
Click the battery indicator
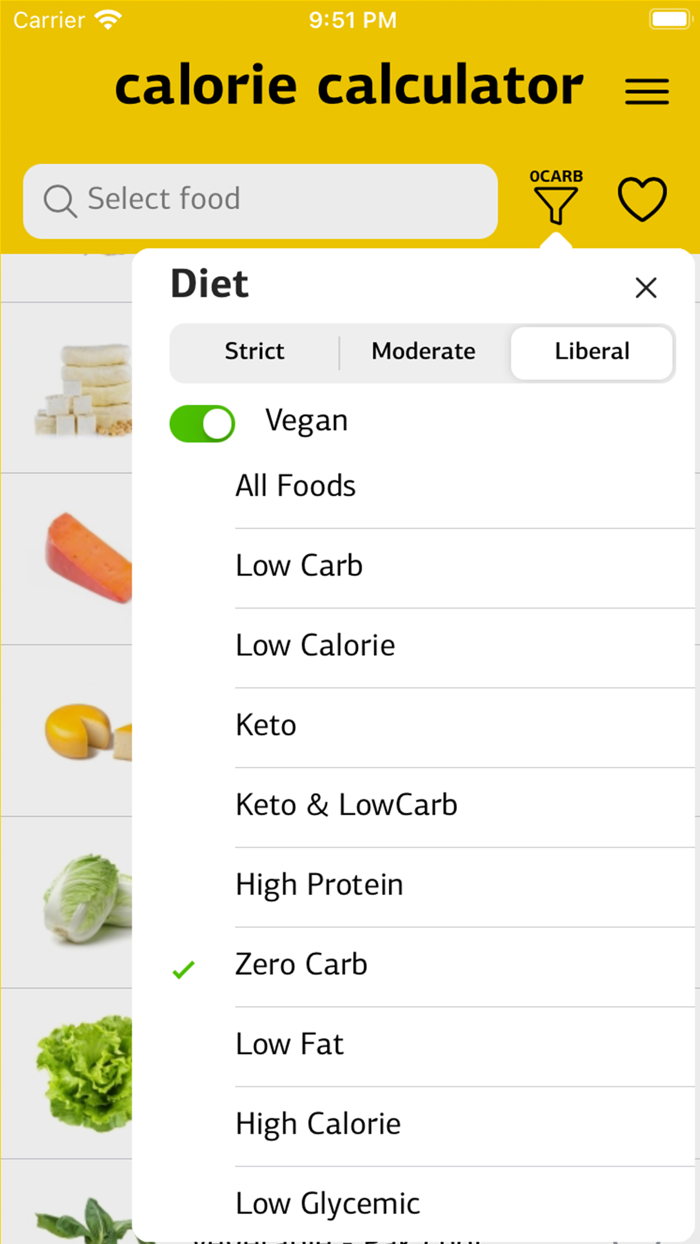pyautogui.click(x=664, y=17)
